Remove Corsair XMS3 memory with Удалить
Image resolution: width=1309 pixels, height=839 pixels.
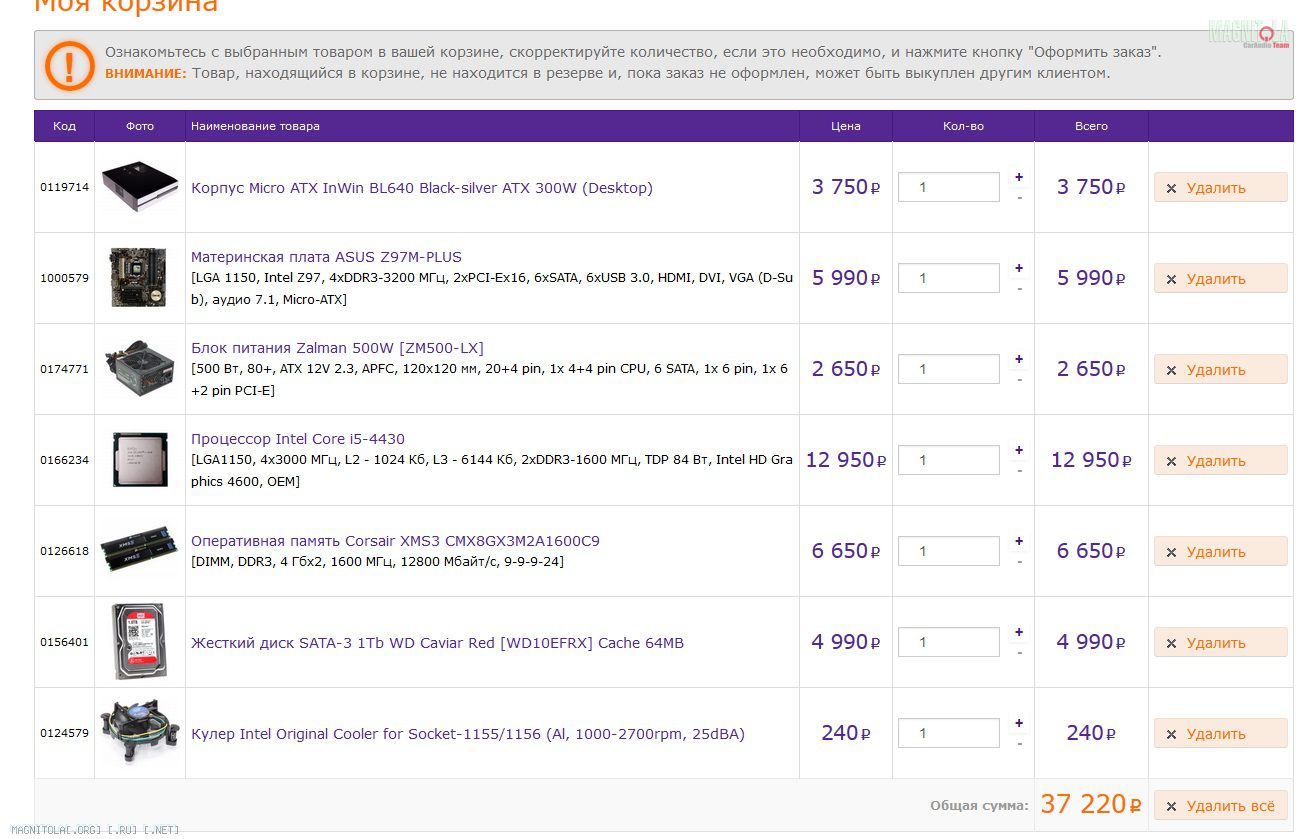[x=1220, y=551]
